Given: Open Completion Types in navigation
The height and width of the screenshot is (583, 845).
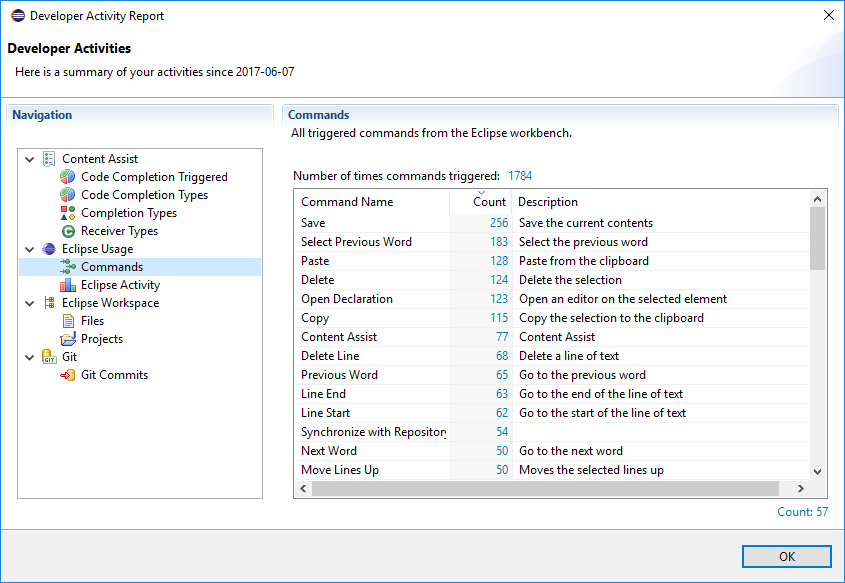Looking at the screenshot, I should [129, 213].
